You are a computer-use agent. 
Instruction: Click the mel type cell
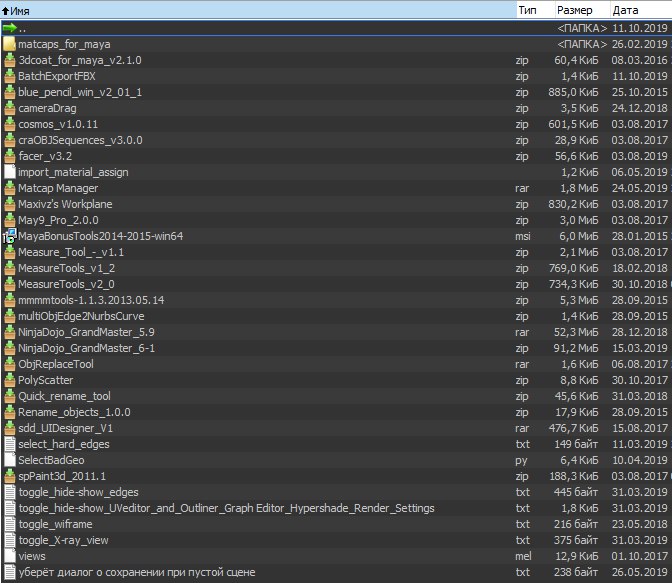pos(523,556)
